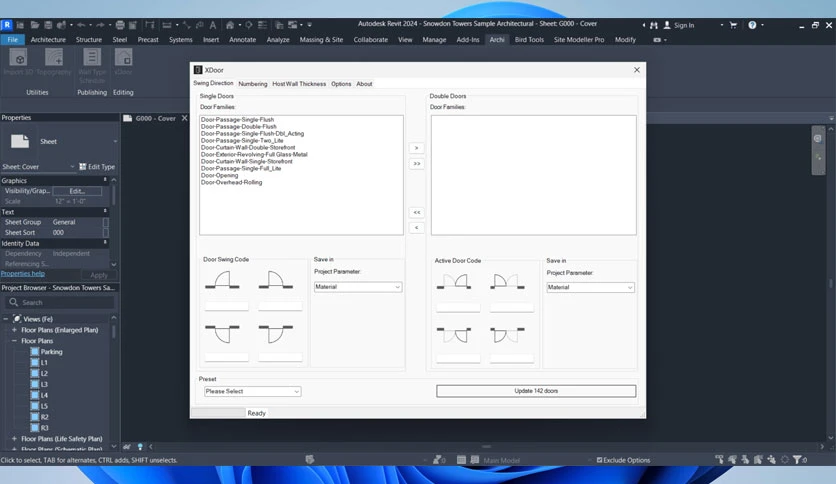Image resolution: width=836 pixels, height=484 pixels.
Task: Open the Preset Please Select dropdown
Action: coord(253,391)
